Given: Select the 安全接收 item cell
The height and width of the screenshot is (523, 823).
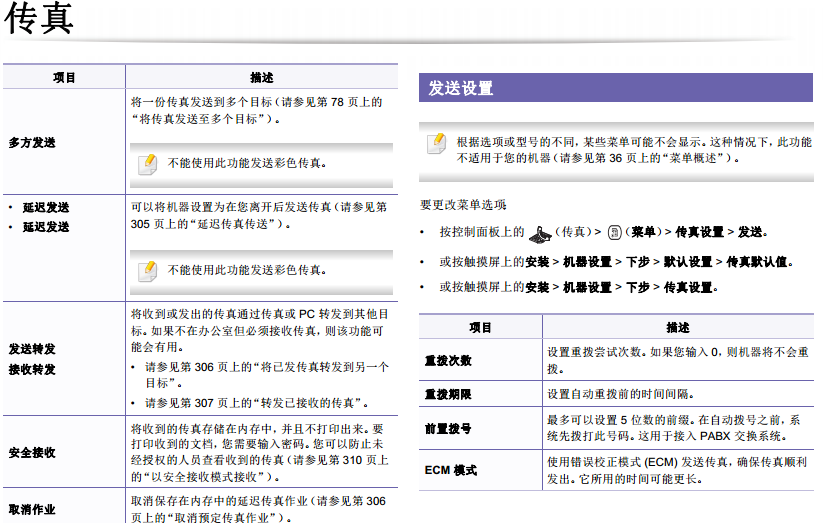Looking at the screenshot, I should tap(64, 452).
